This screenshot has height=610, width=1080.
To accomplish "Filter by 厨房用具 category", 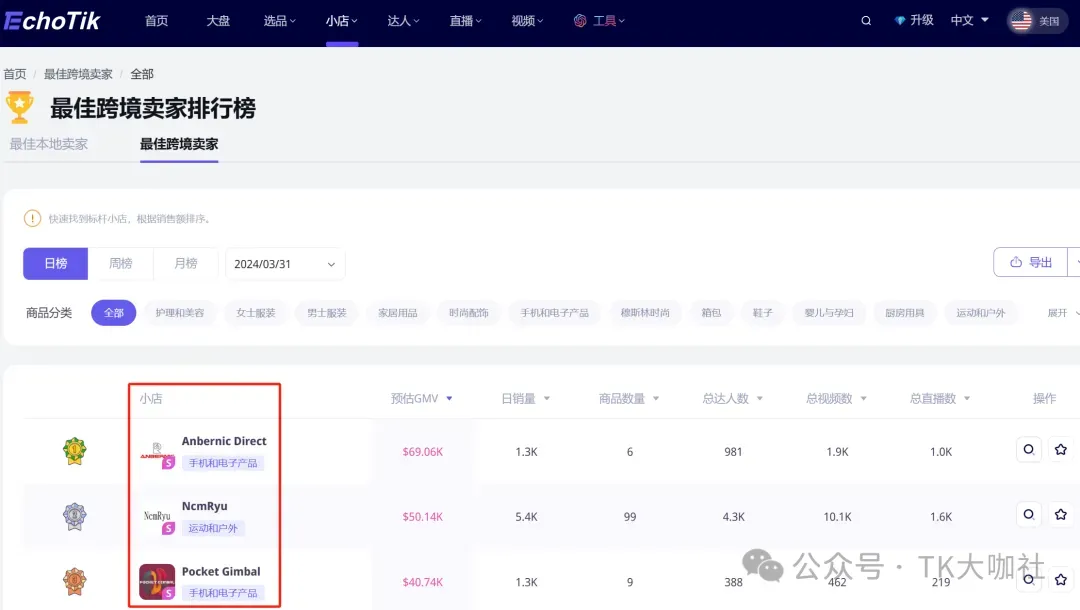I will click(x=904, y=313).
